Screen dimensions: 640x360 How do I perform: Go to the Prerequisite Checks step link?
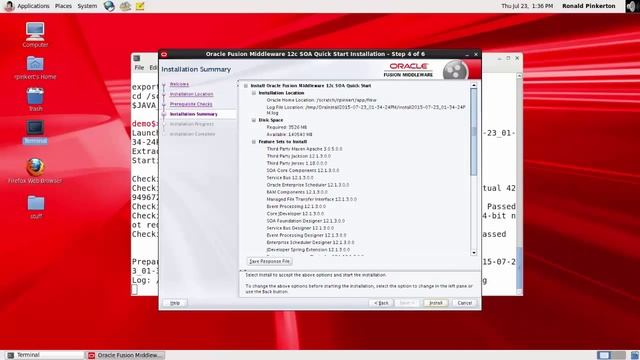[x=191, y=104]
